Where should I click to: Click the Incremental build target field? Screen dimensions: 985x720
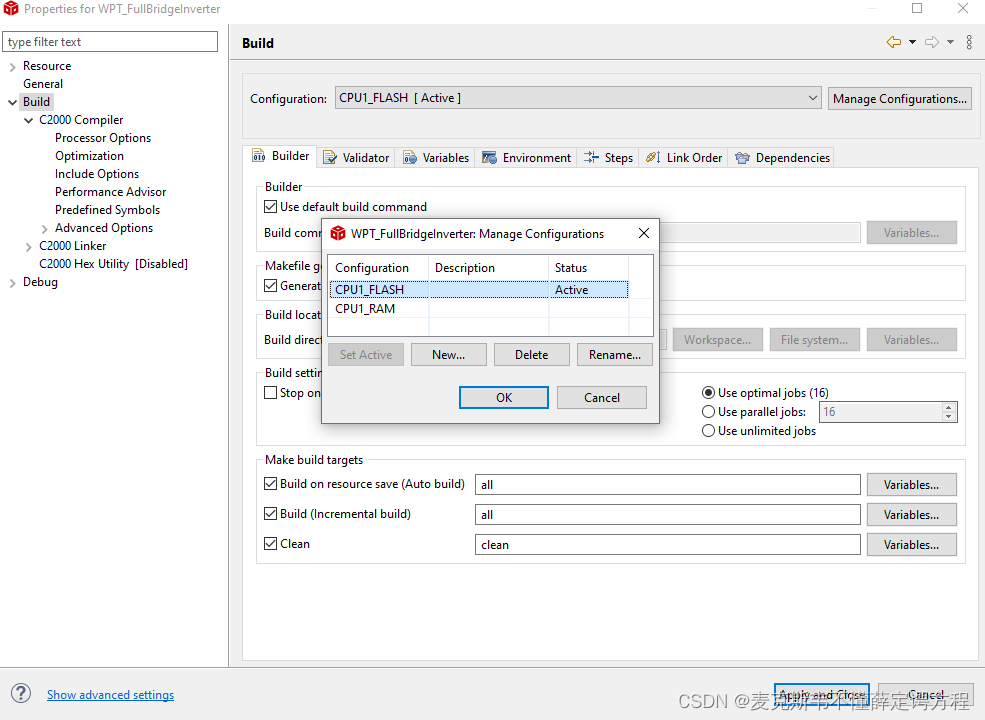(x=668, y=515)
